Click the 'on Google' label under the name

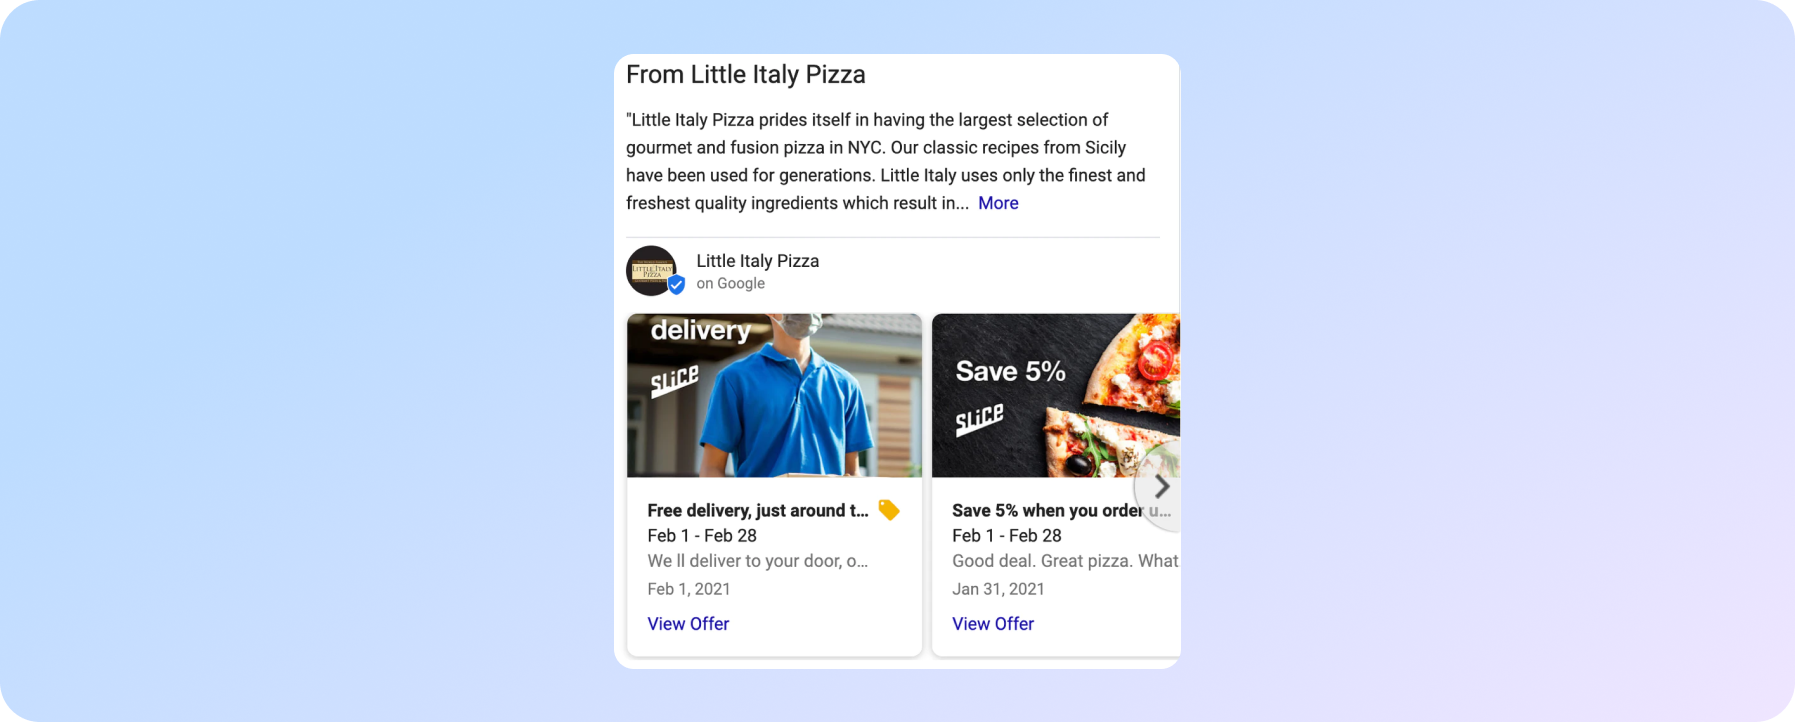coord(731,284)
